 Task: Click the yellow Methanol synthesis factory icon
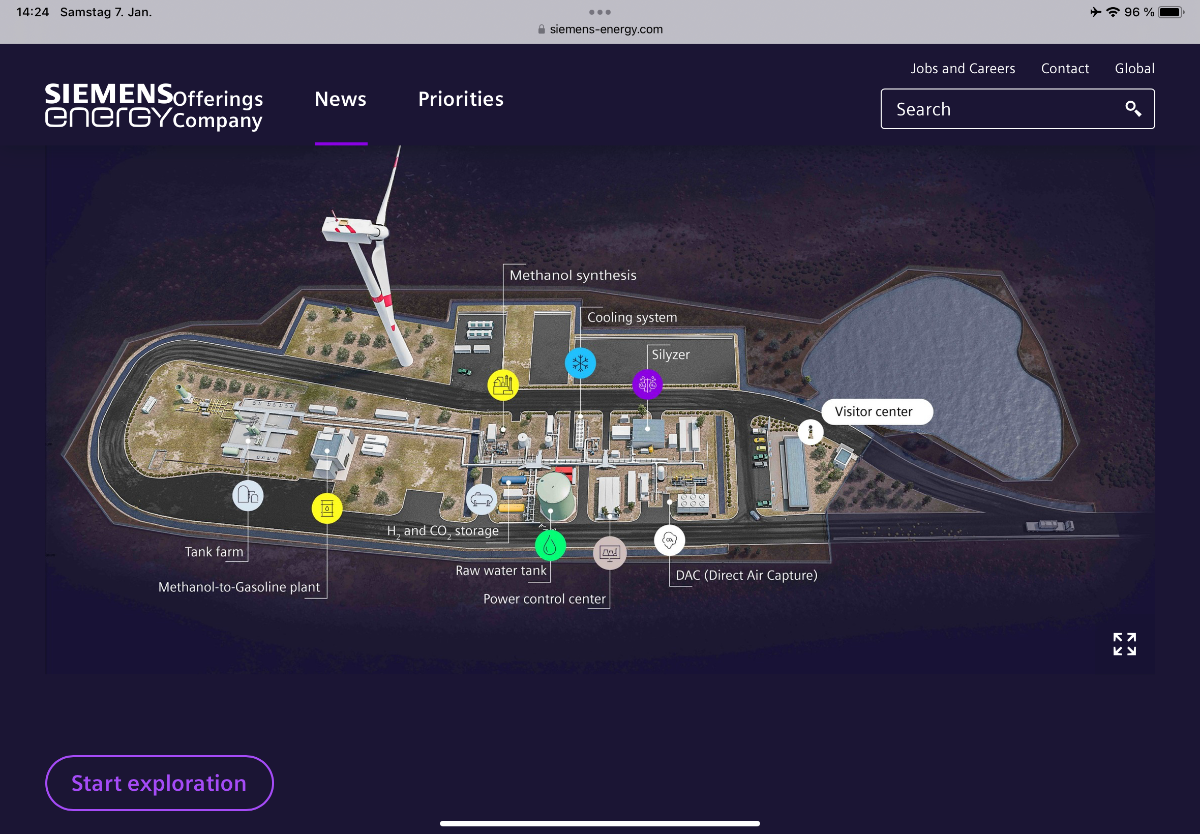[x=503, y=385]
